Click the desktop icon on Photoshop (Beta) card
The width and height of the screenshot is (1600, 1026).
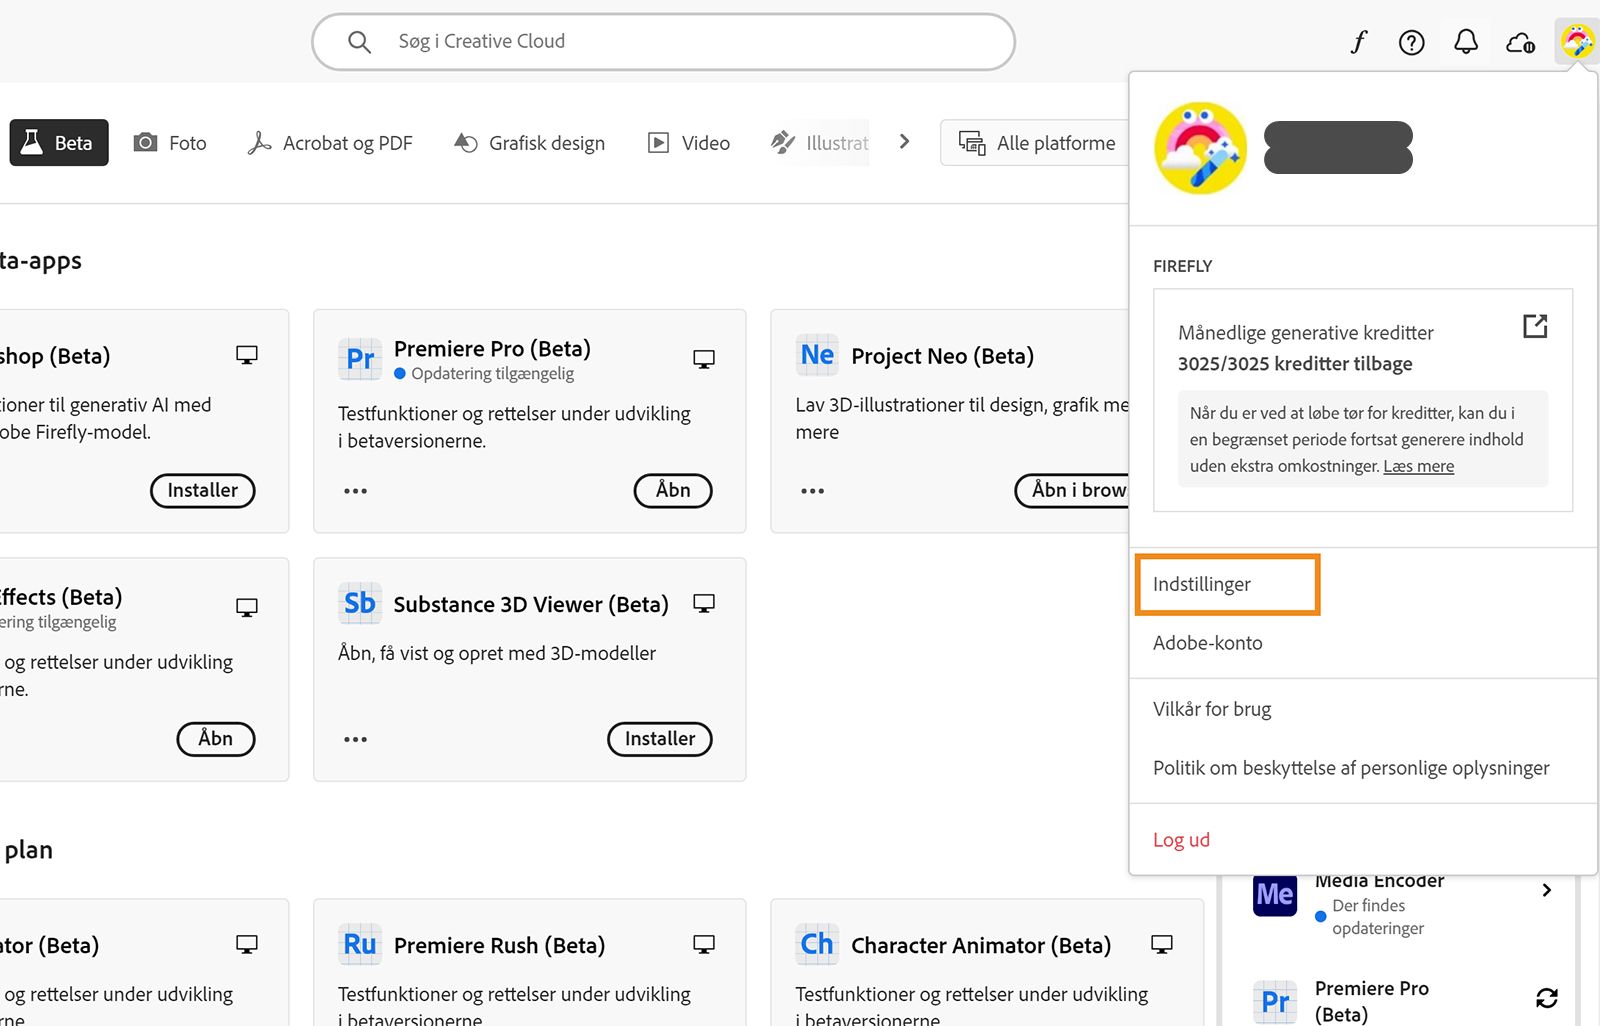(x=247, y=355)
